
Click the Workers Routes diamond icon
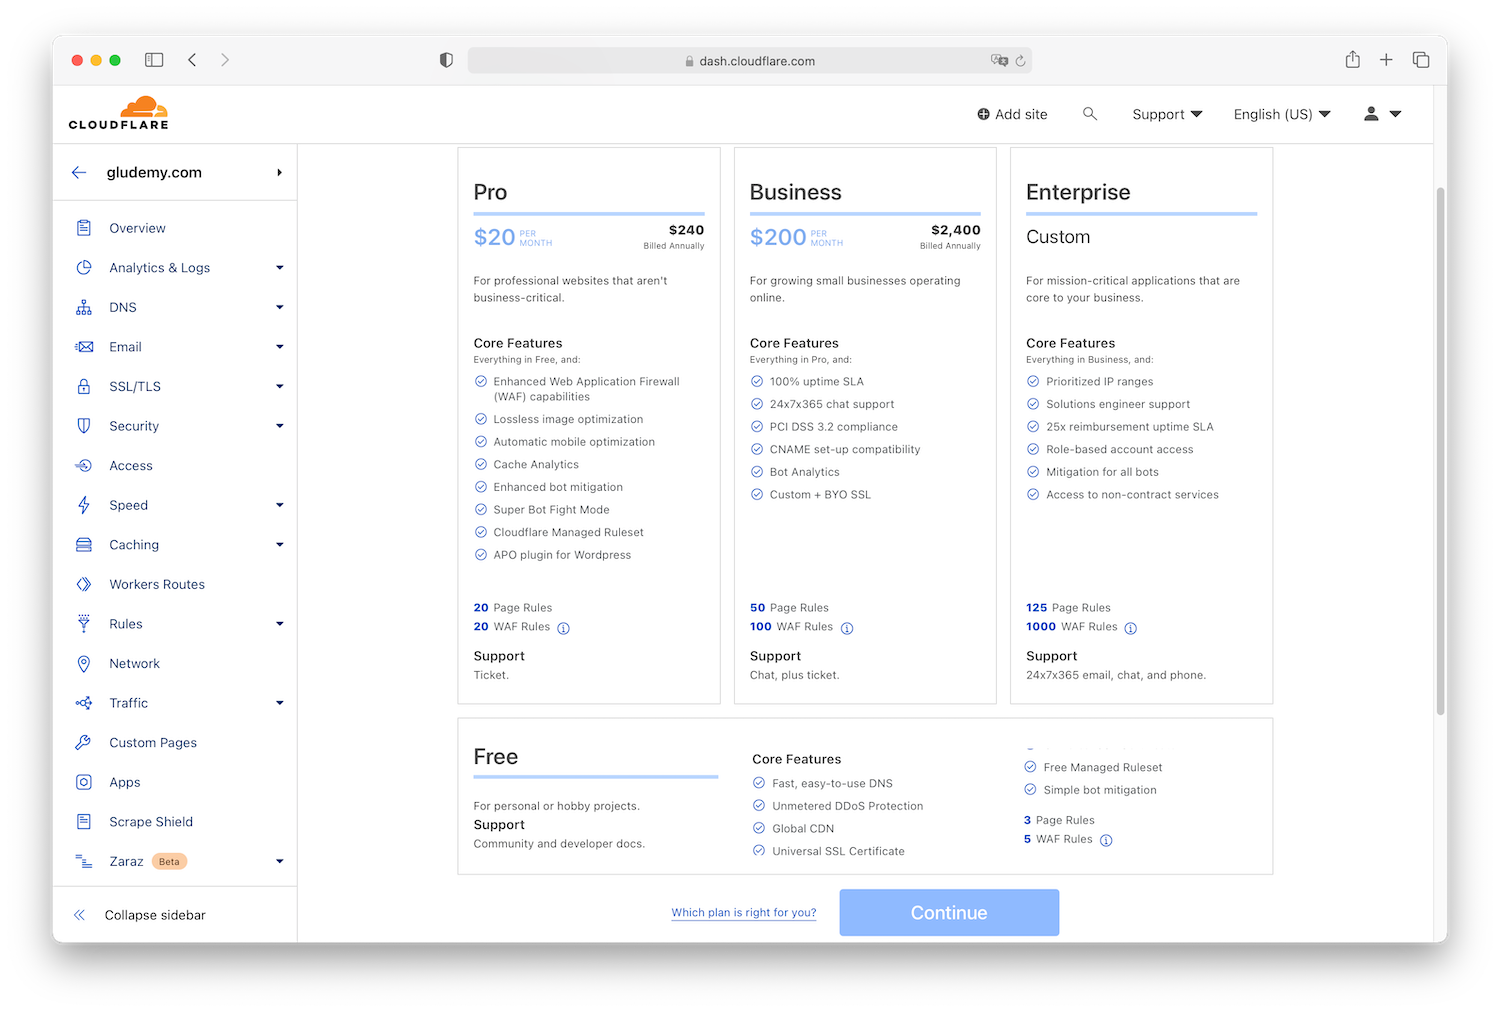[x=84, y=584]
